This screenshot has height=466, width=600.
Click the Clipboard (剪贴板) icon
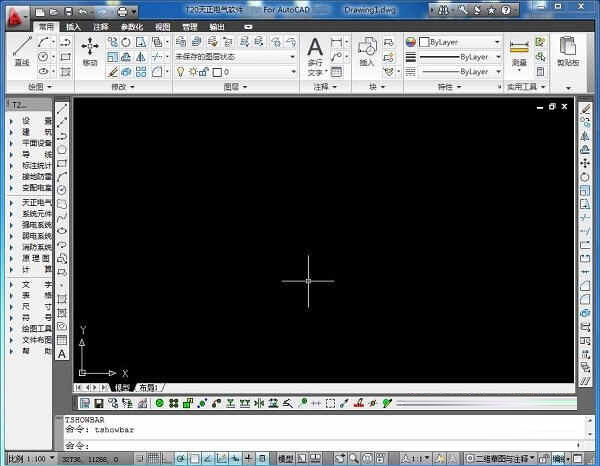568,52
